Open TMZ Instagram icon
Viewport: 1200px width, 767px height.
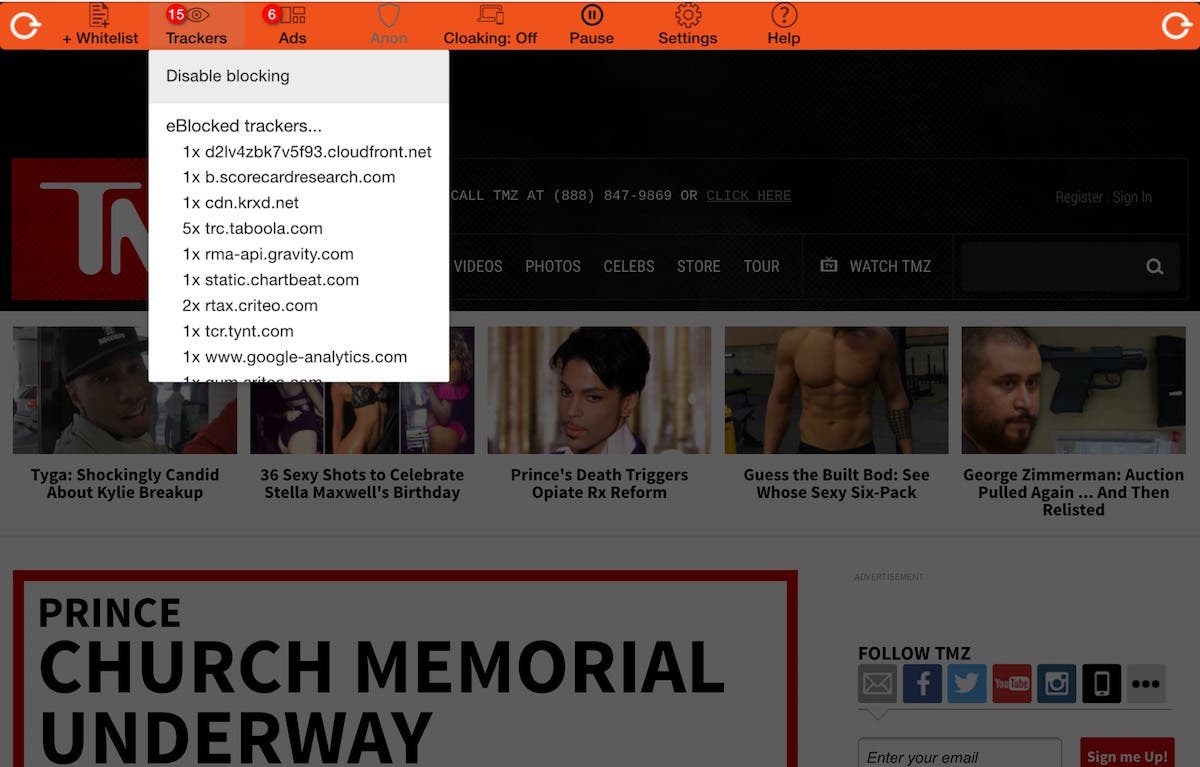tap(1057, 684)
